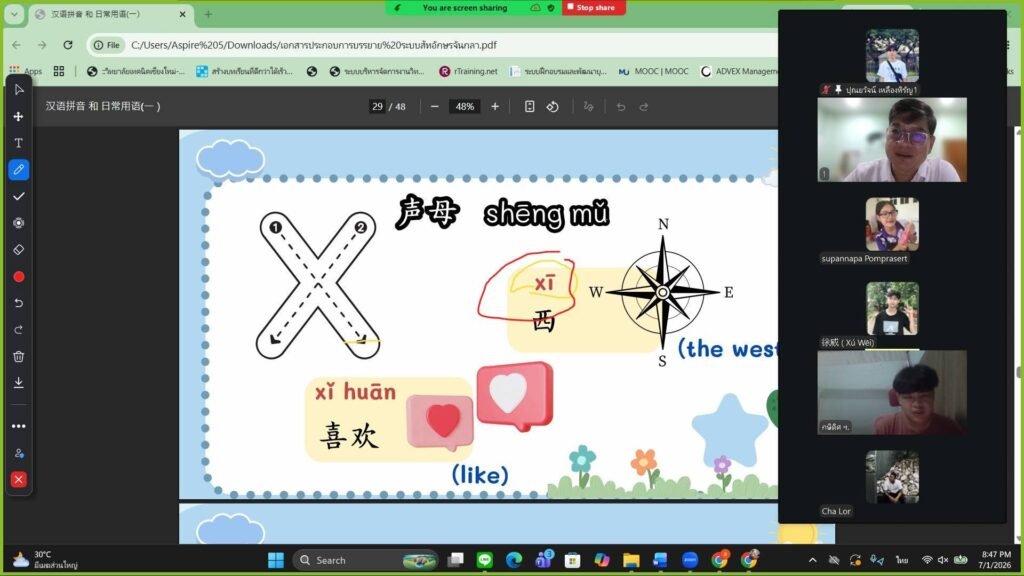This screenshot has height=576, width=1024.
Task: Click supannapa Pomprasert participant thumbnail
Action: (x=892, y=224)
